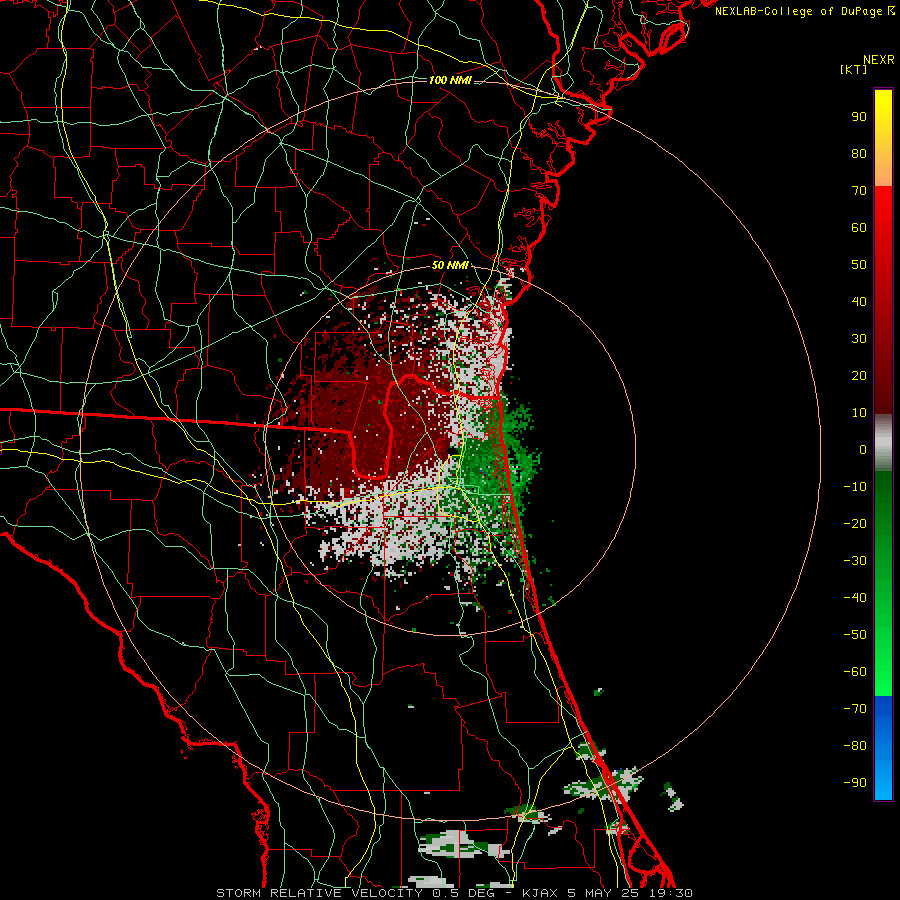Click the [KT] units label
The image size is (900, 900).
pos(853,69)
